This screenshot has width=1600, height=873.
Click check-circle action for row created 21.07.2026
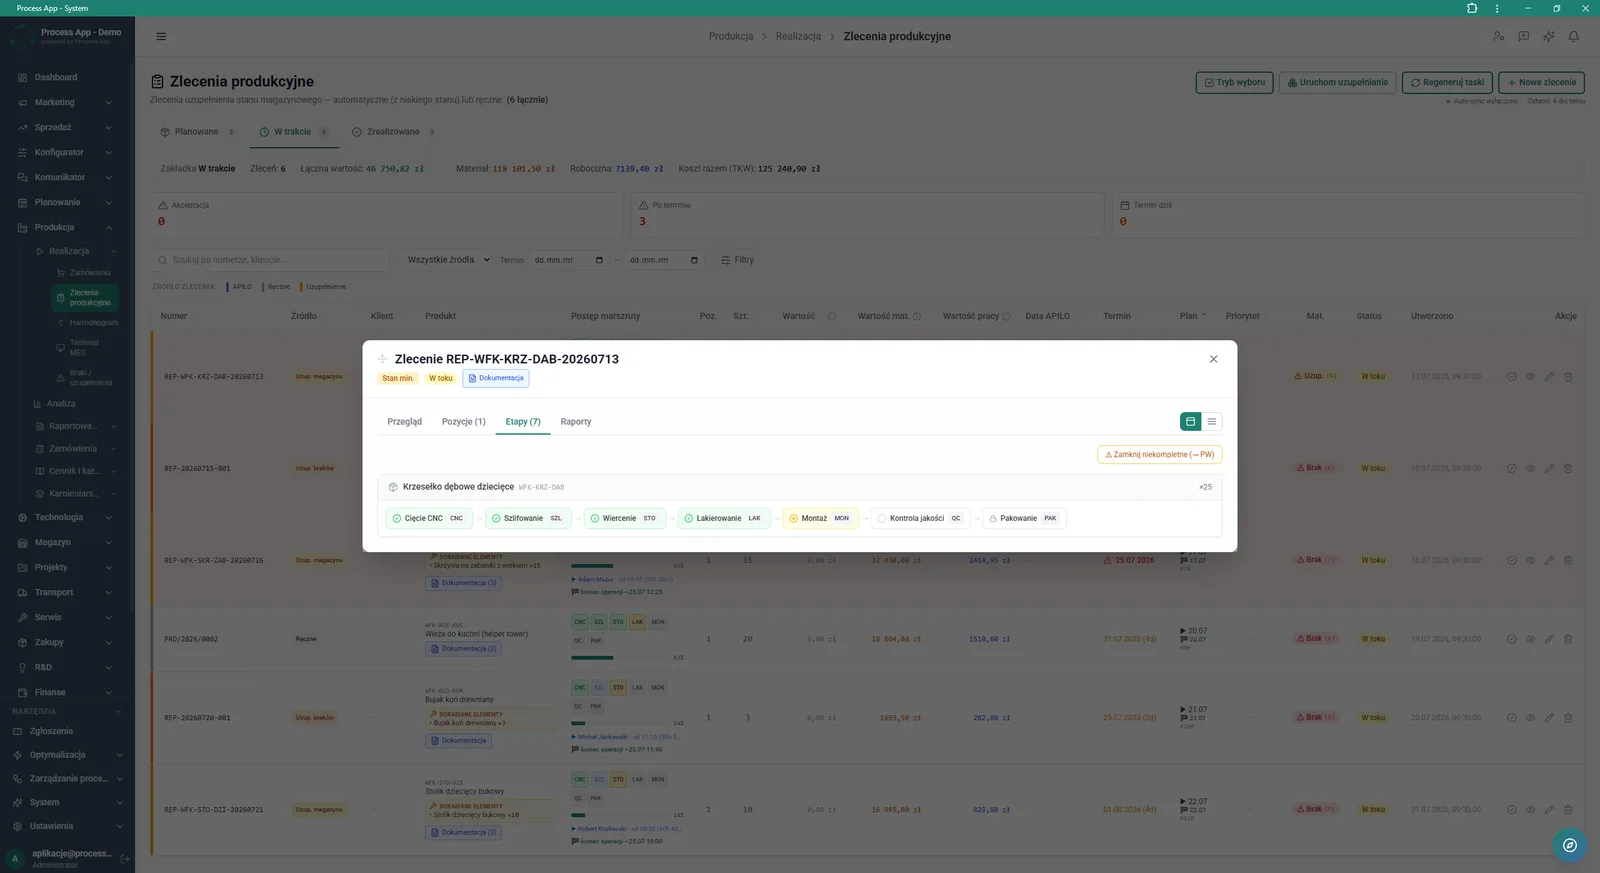(1512, 809)
